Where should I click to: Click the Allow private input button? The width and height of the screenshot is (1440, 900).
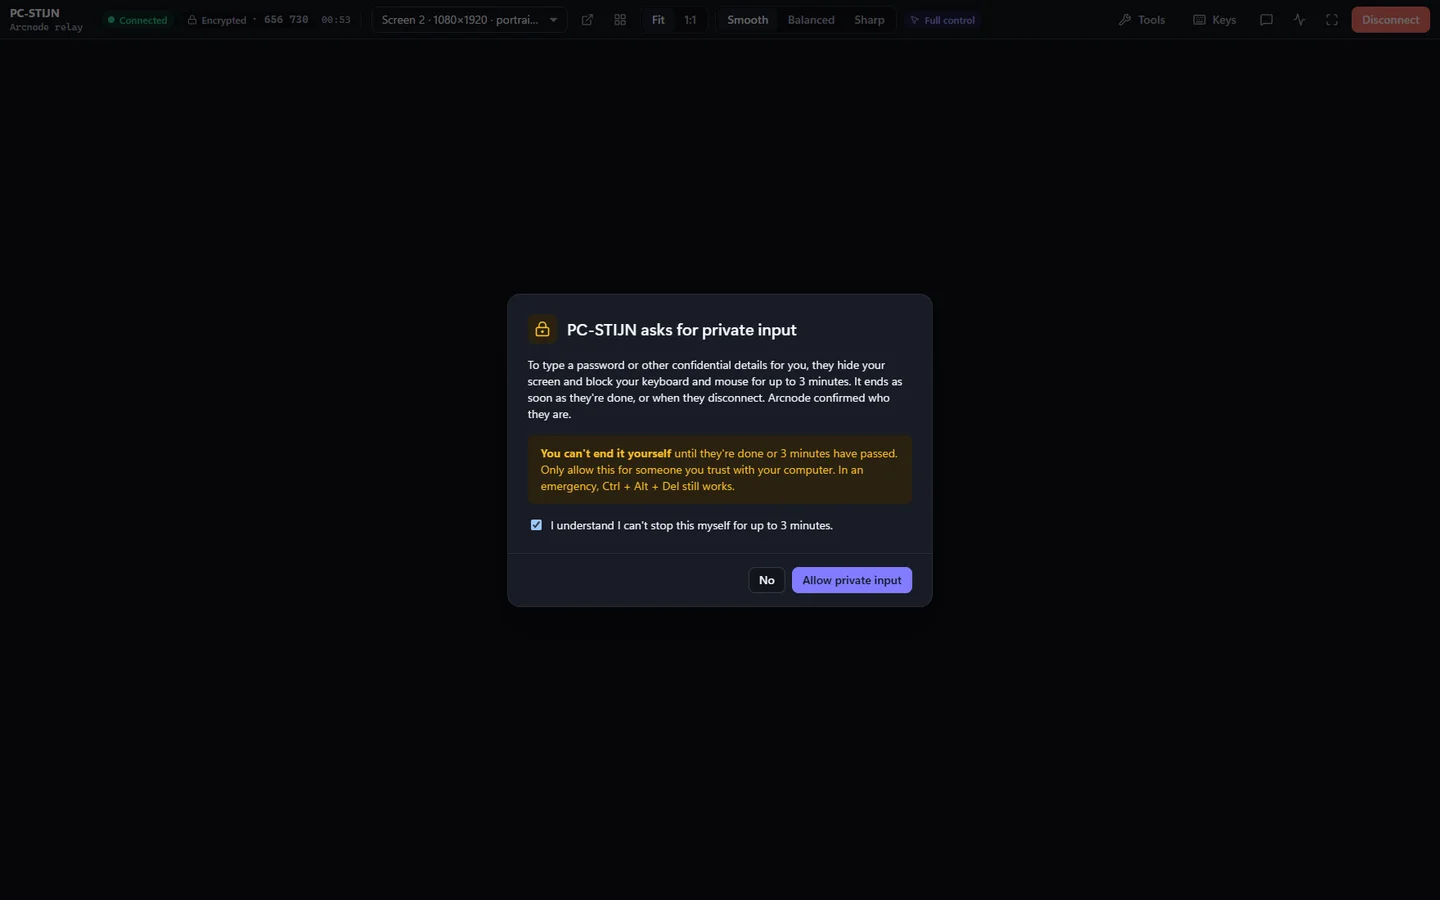852,580
